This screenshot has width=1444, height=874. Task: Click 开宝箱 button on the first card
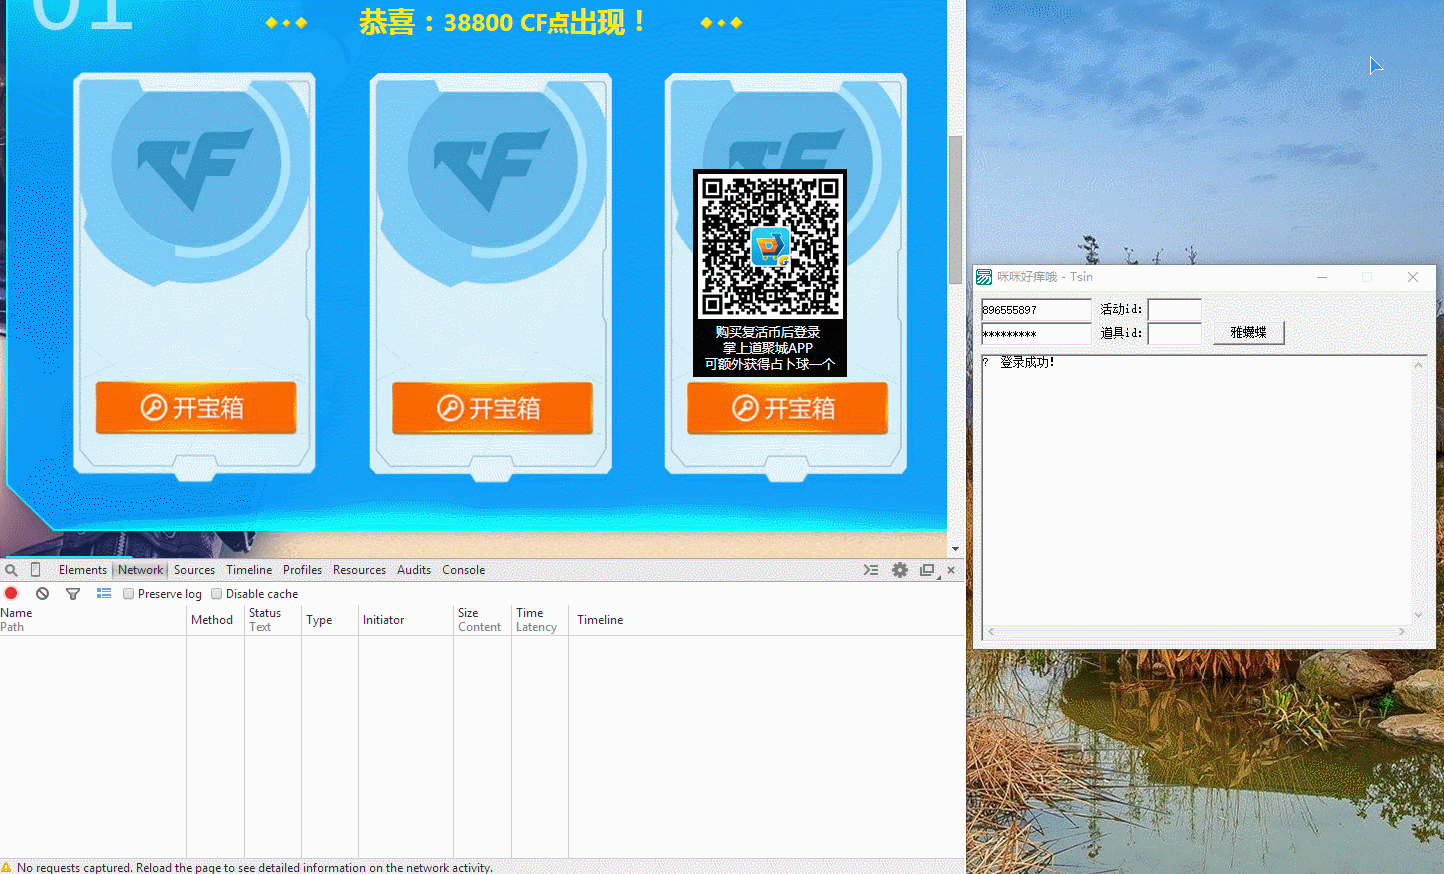196,407
